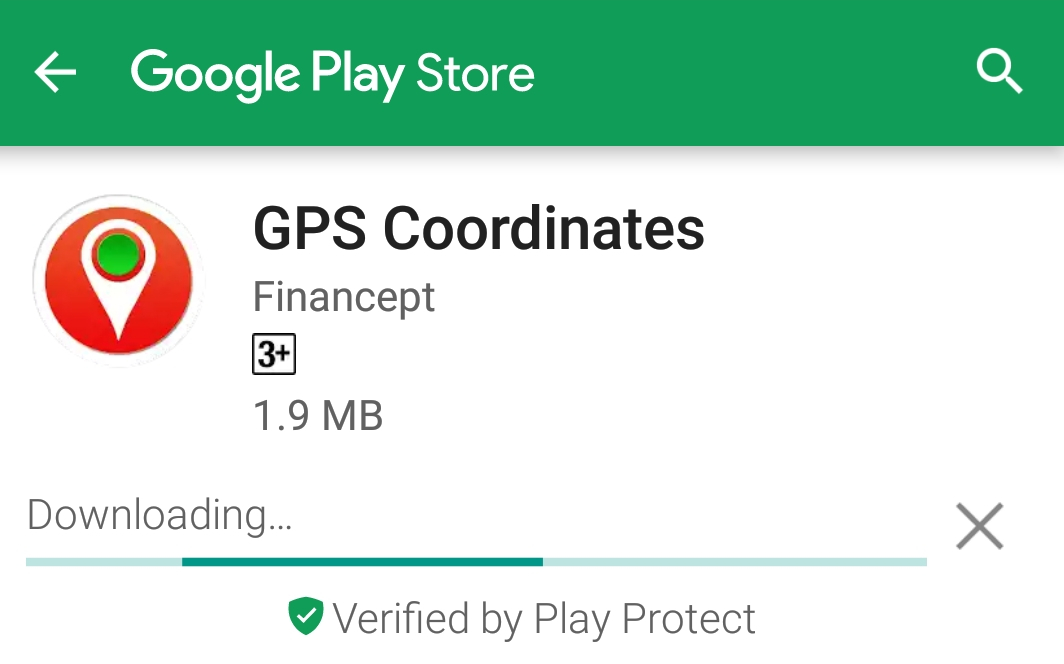
Task: Cancel the download with the X icon
Action: [x=979, y=526]
